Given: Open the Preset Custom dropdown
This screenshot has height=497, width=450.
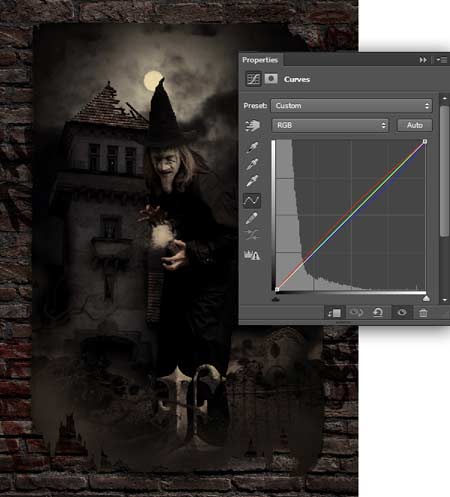Looking at the screenshot, I should point(351,106).
